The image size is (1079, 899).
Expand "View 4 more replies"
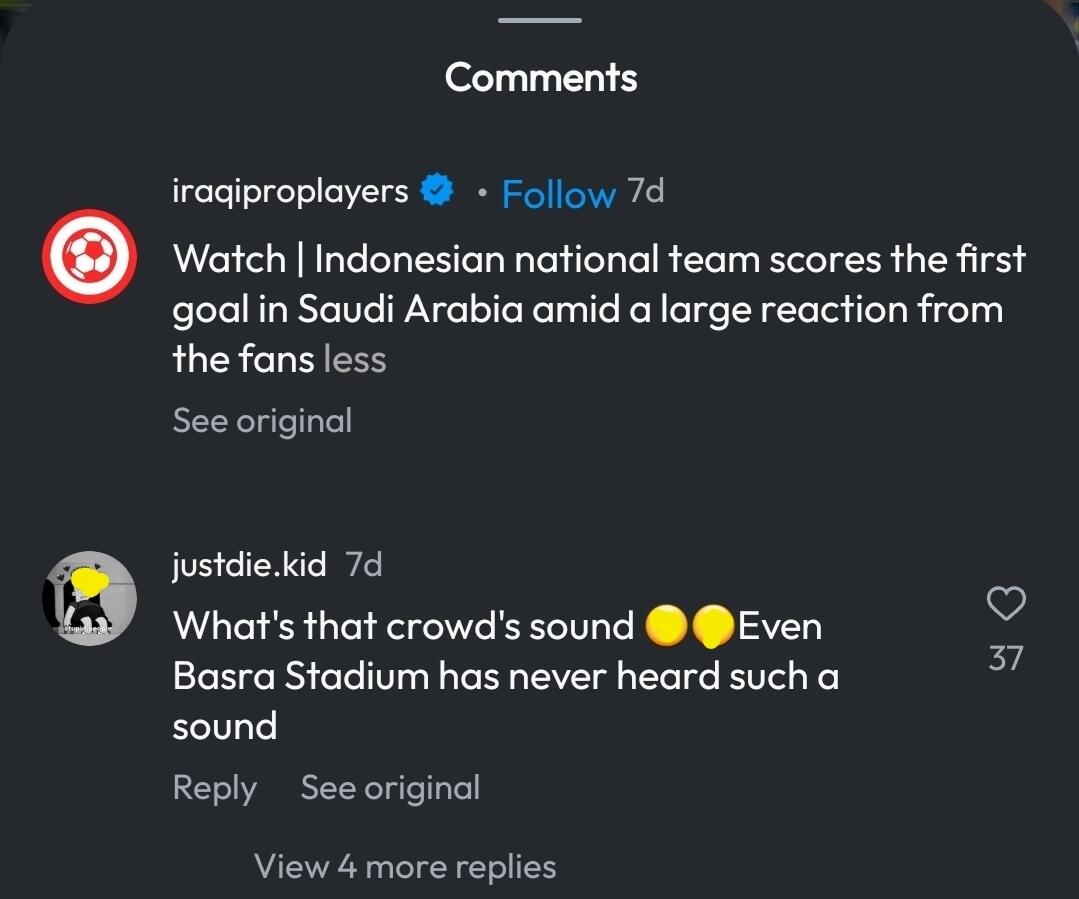point(405,866)
